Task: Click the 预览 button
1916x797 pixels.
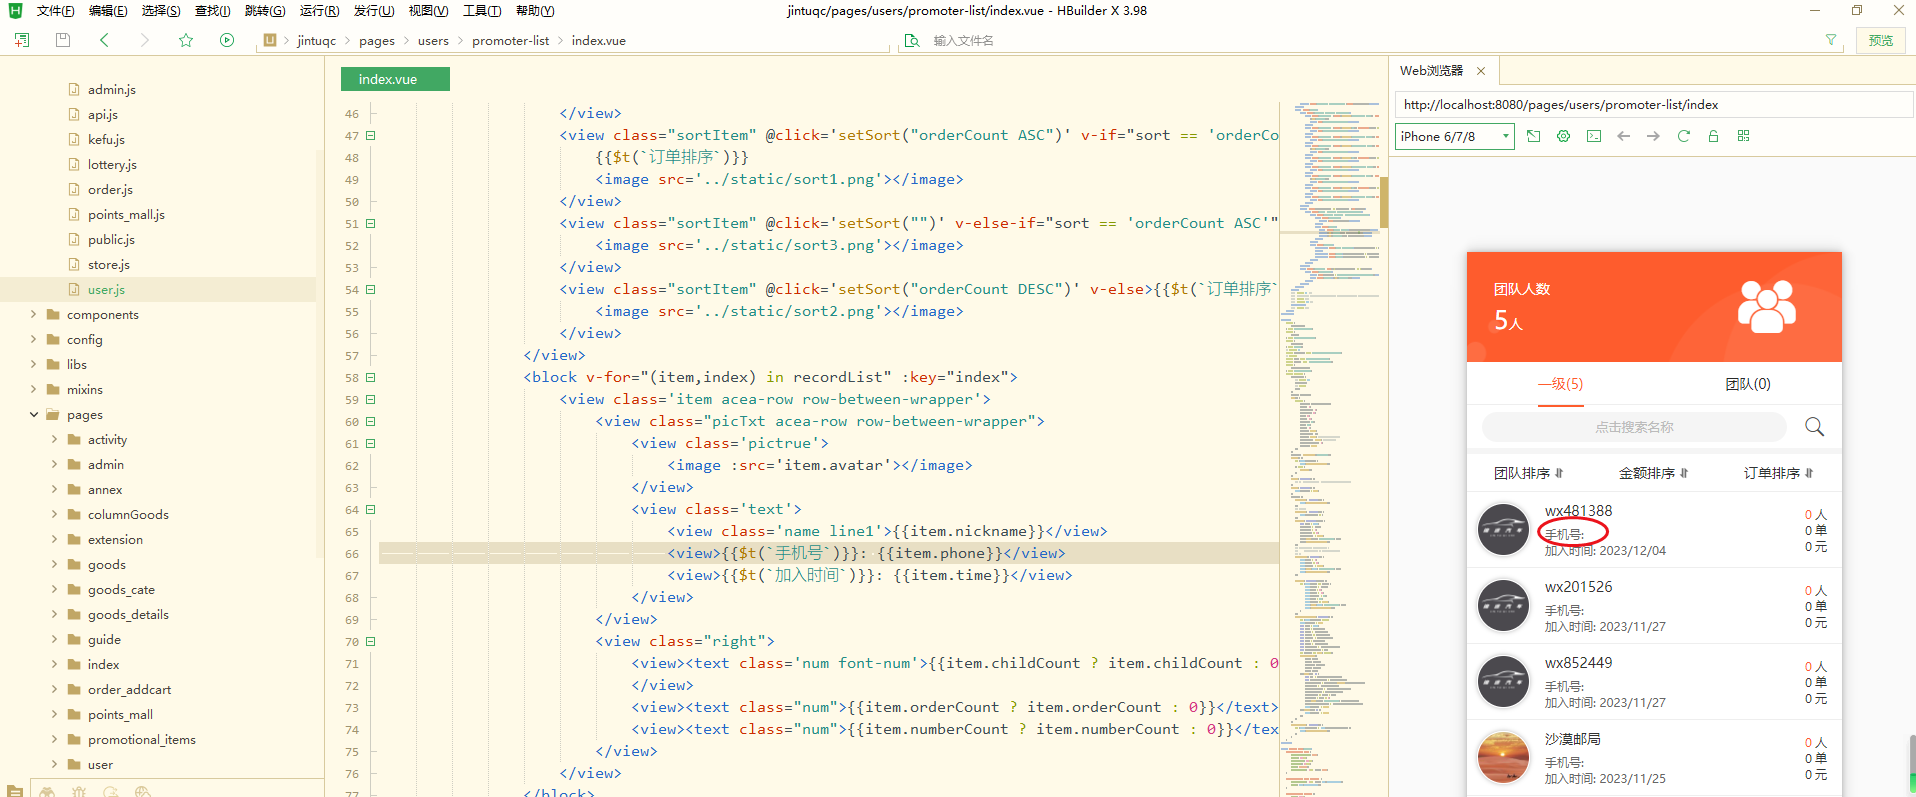Action: point(1881,40)
